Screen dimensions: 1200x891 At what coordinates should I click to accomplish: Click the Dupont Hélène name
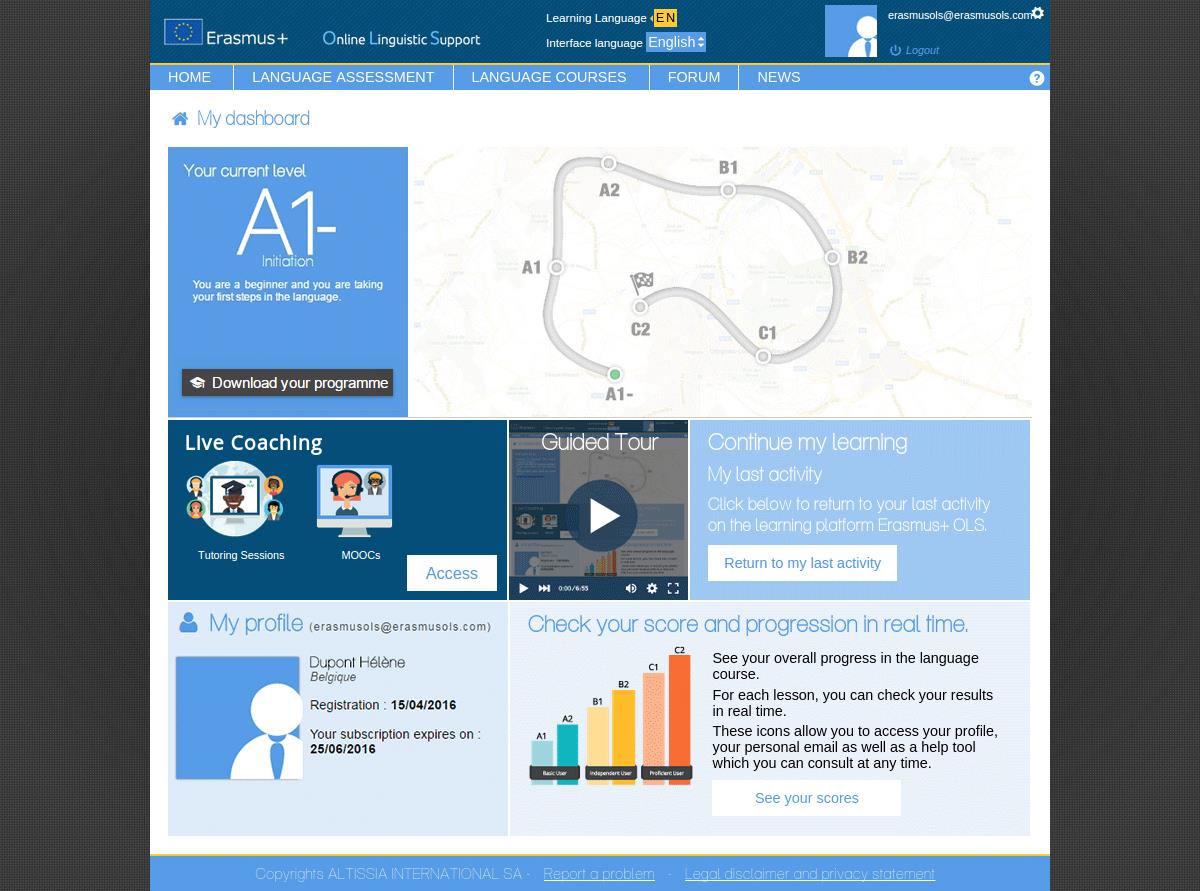tap(357, 663)
